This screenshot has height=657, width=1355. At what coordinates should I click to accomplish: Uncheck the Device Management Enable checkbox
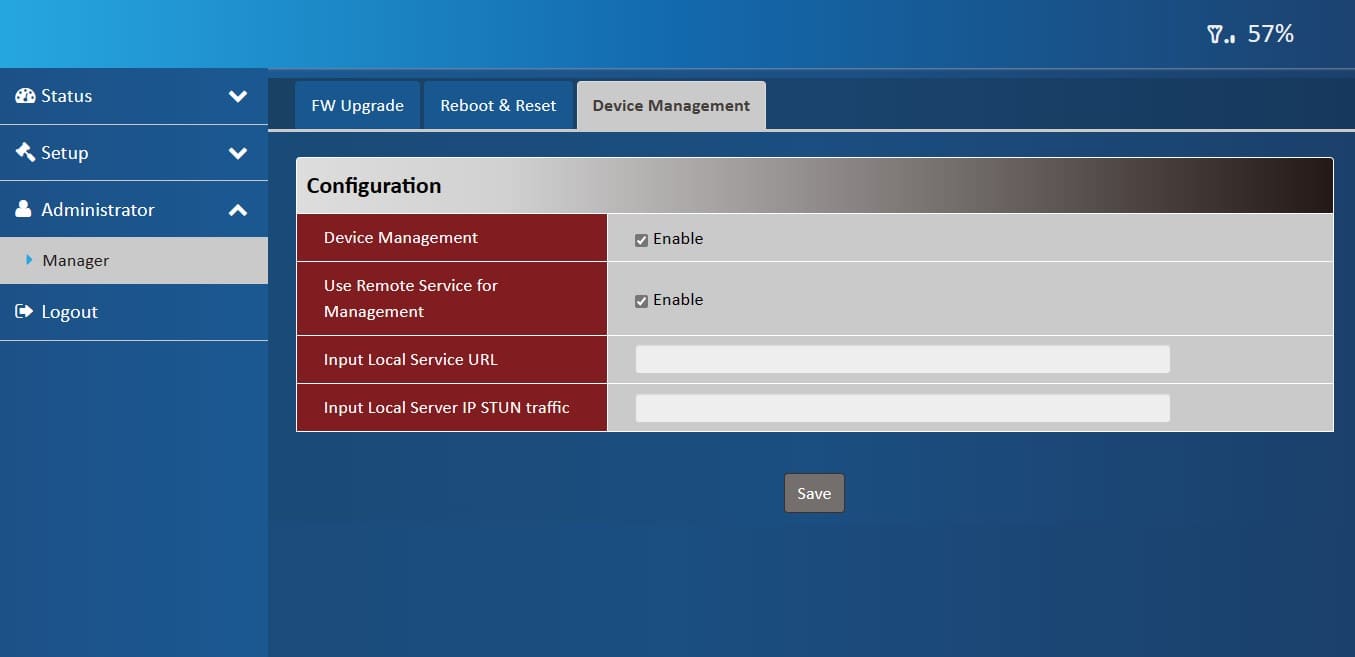coord(642,240)
